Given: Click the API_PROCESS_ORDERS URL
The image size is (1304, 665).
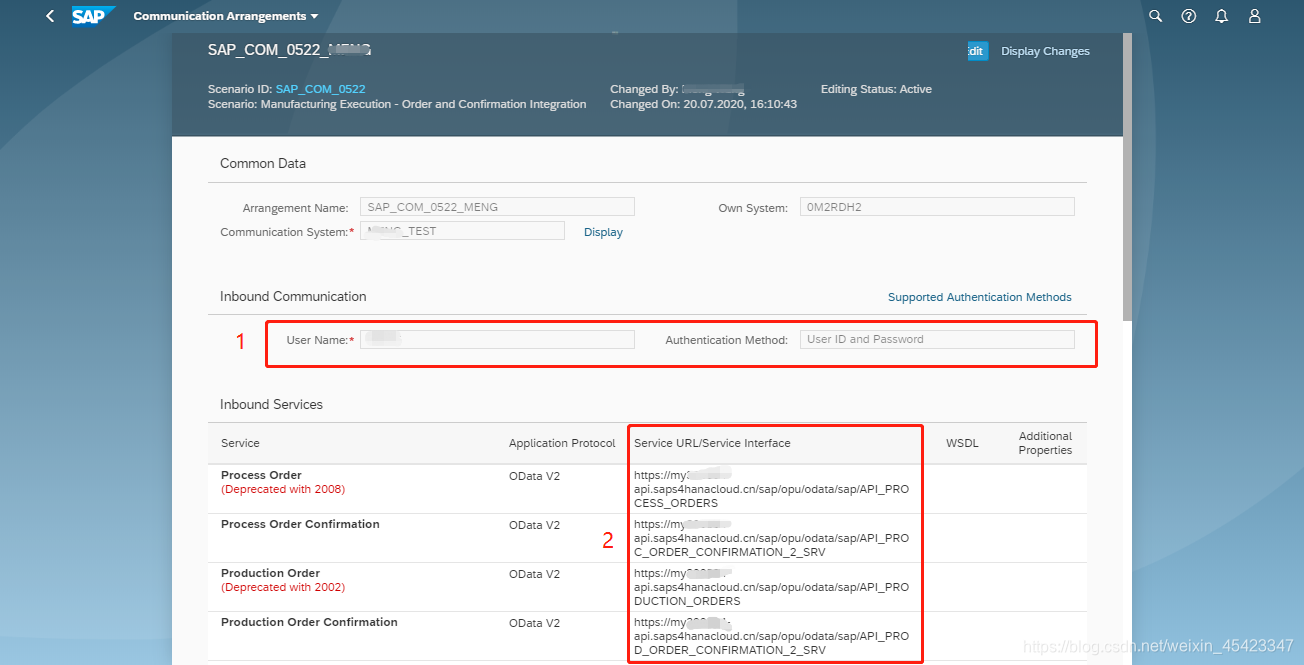Looking at the screenshot, I should 771,489.
